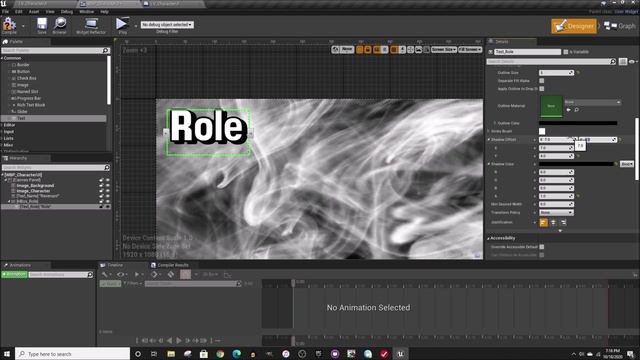Click the Outline Color swatch
Screen dimensions: 640x360
[x=578, y=123]
